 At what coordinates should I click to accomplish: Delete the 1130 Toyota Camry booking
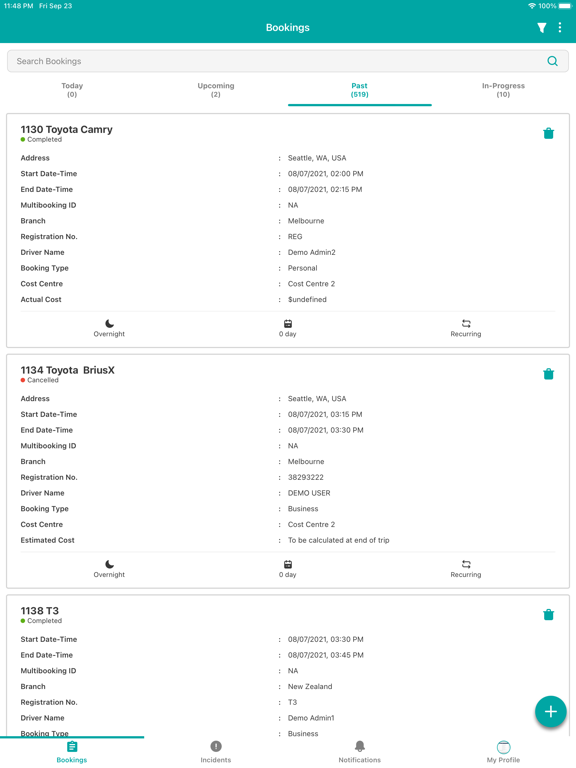click(x=548, y=133)
